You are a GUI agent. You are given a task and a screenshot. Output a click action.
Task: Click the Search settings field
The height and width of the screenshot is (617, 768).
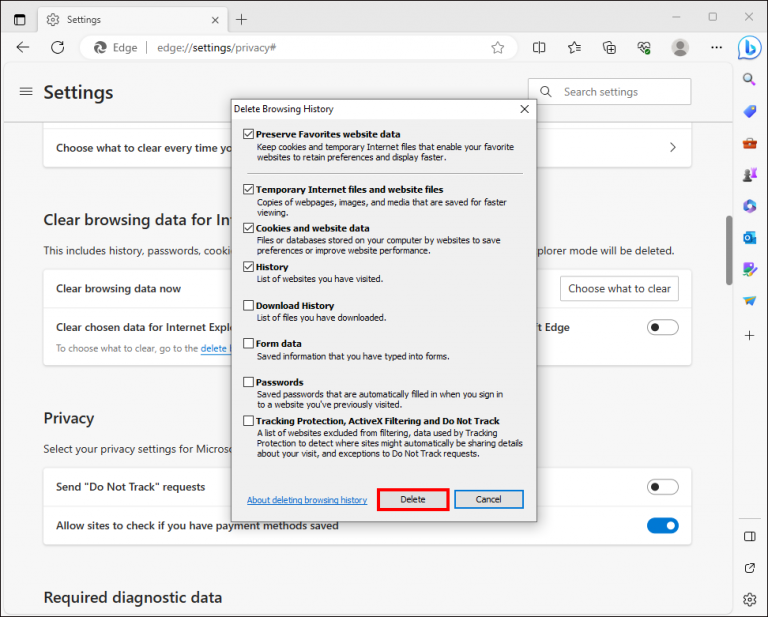pyautogui.click(x=610, y=92)
